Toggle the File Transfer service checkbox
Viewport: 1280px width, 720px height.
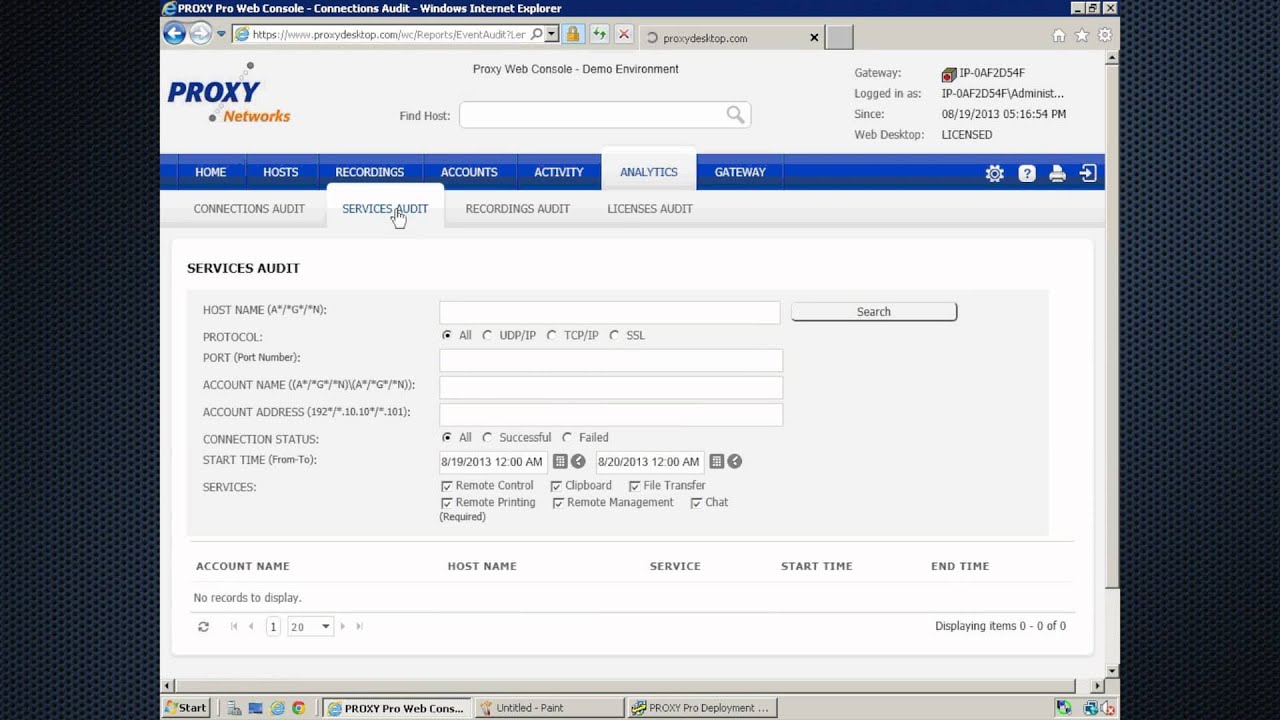[634, 486]
